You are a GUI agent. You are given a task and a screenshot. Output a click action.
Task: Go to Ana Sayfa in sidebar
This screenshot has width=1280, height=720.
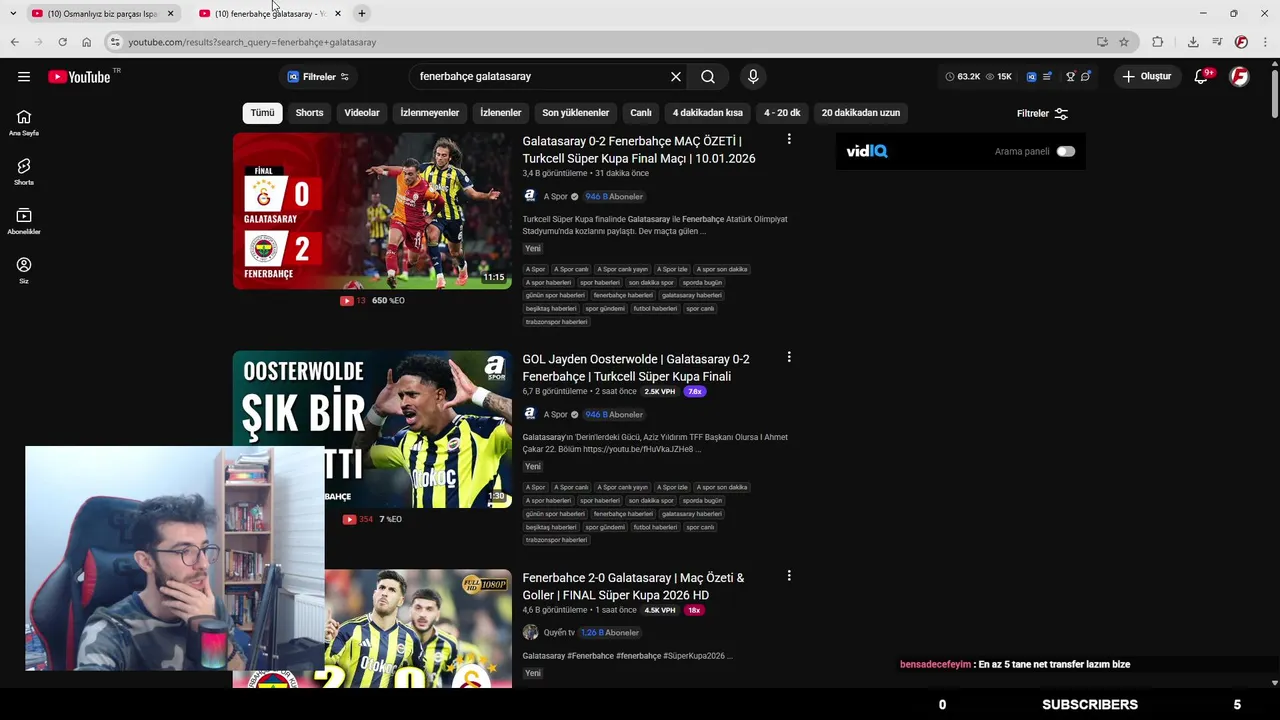coord(24,123)
